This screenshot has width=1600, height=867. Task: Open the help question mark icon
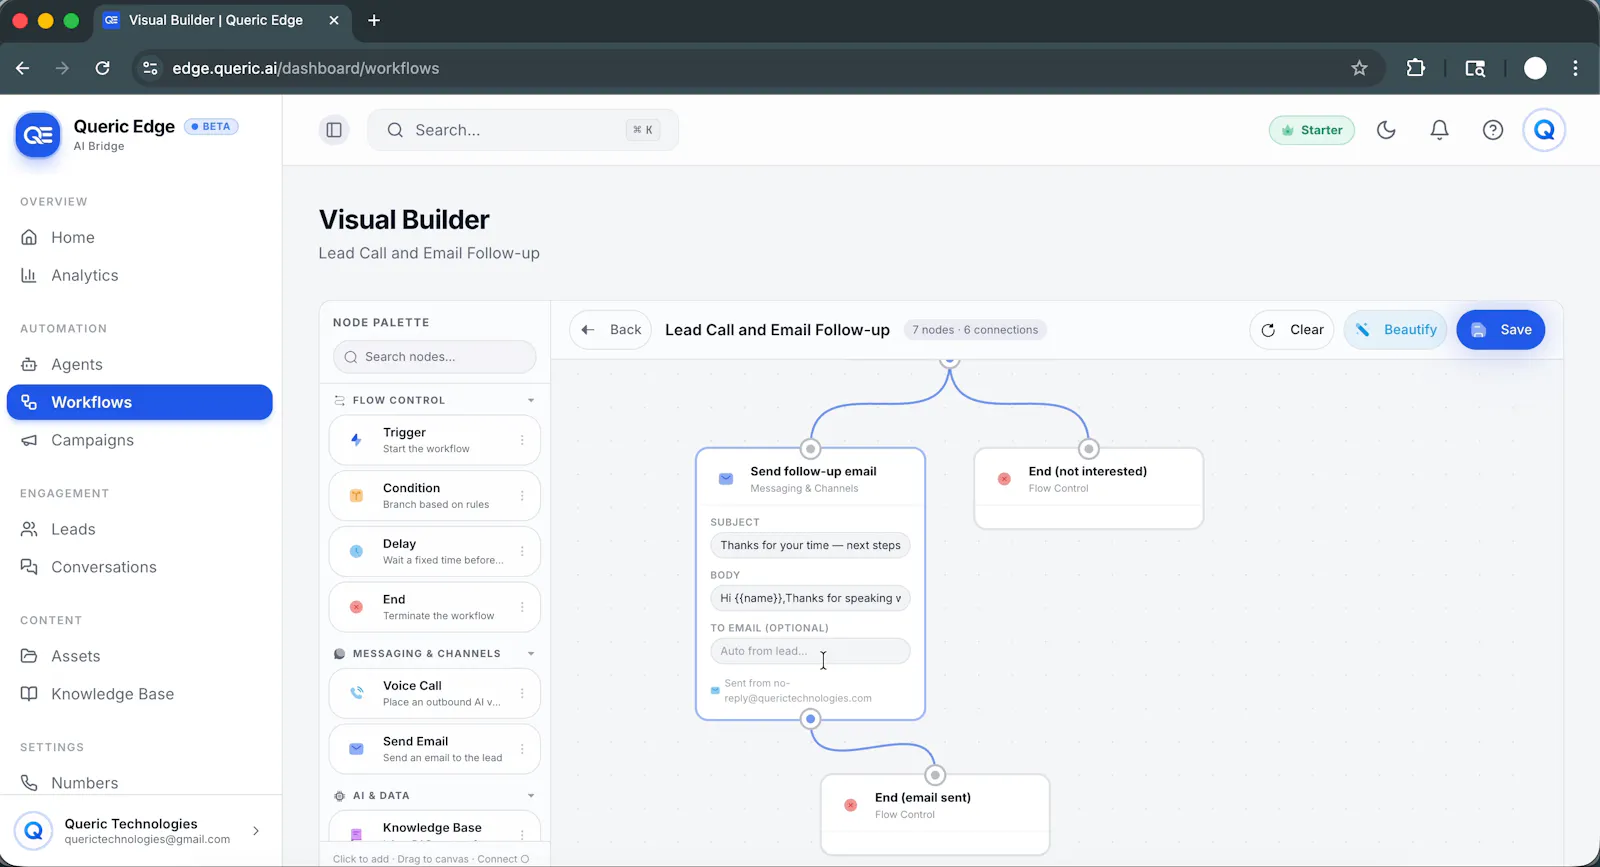(x=1492, y=130)
